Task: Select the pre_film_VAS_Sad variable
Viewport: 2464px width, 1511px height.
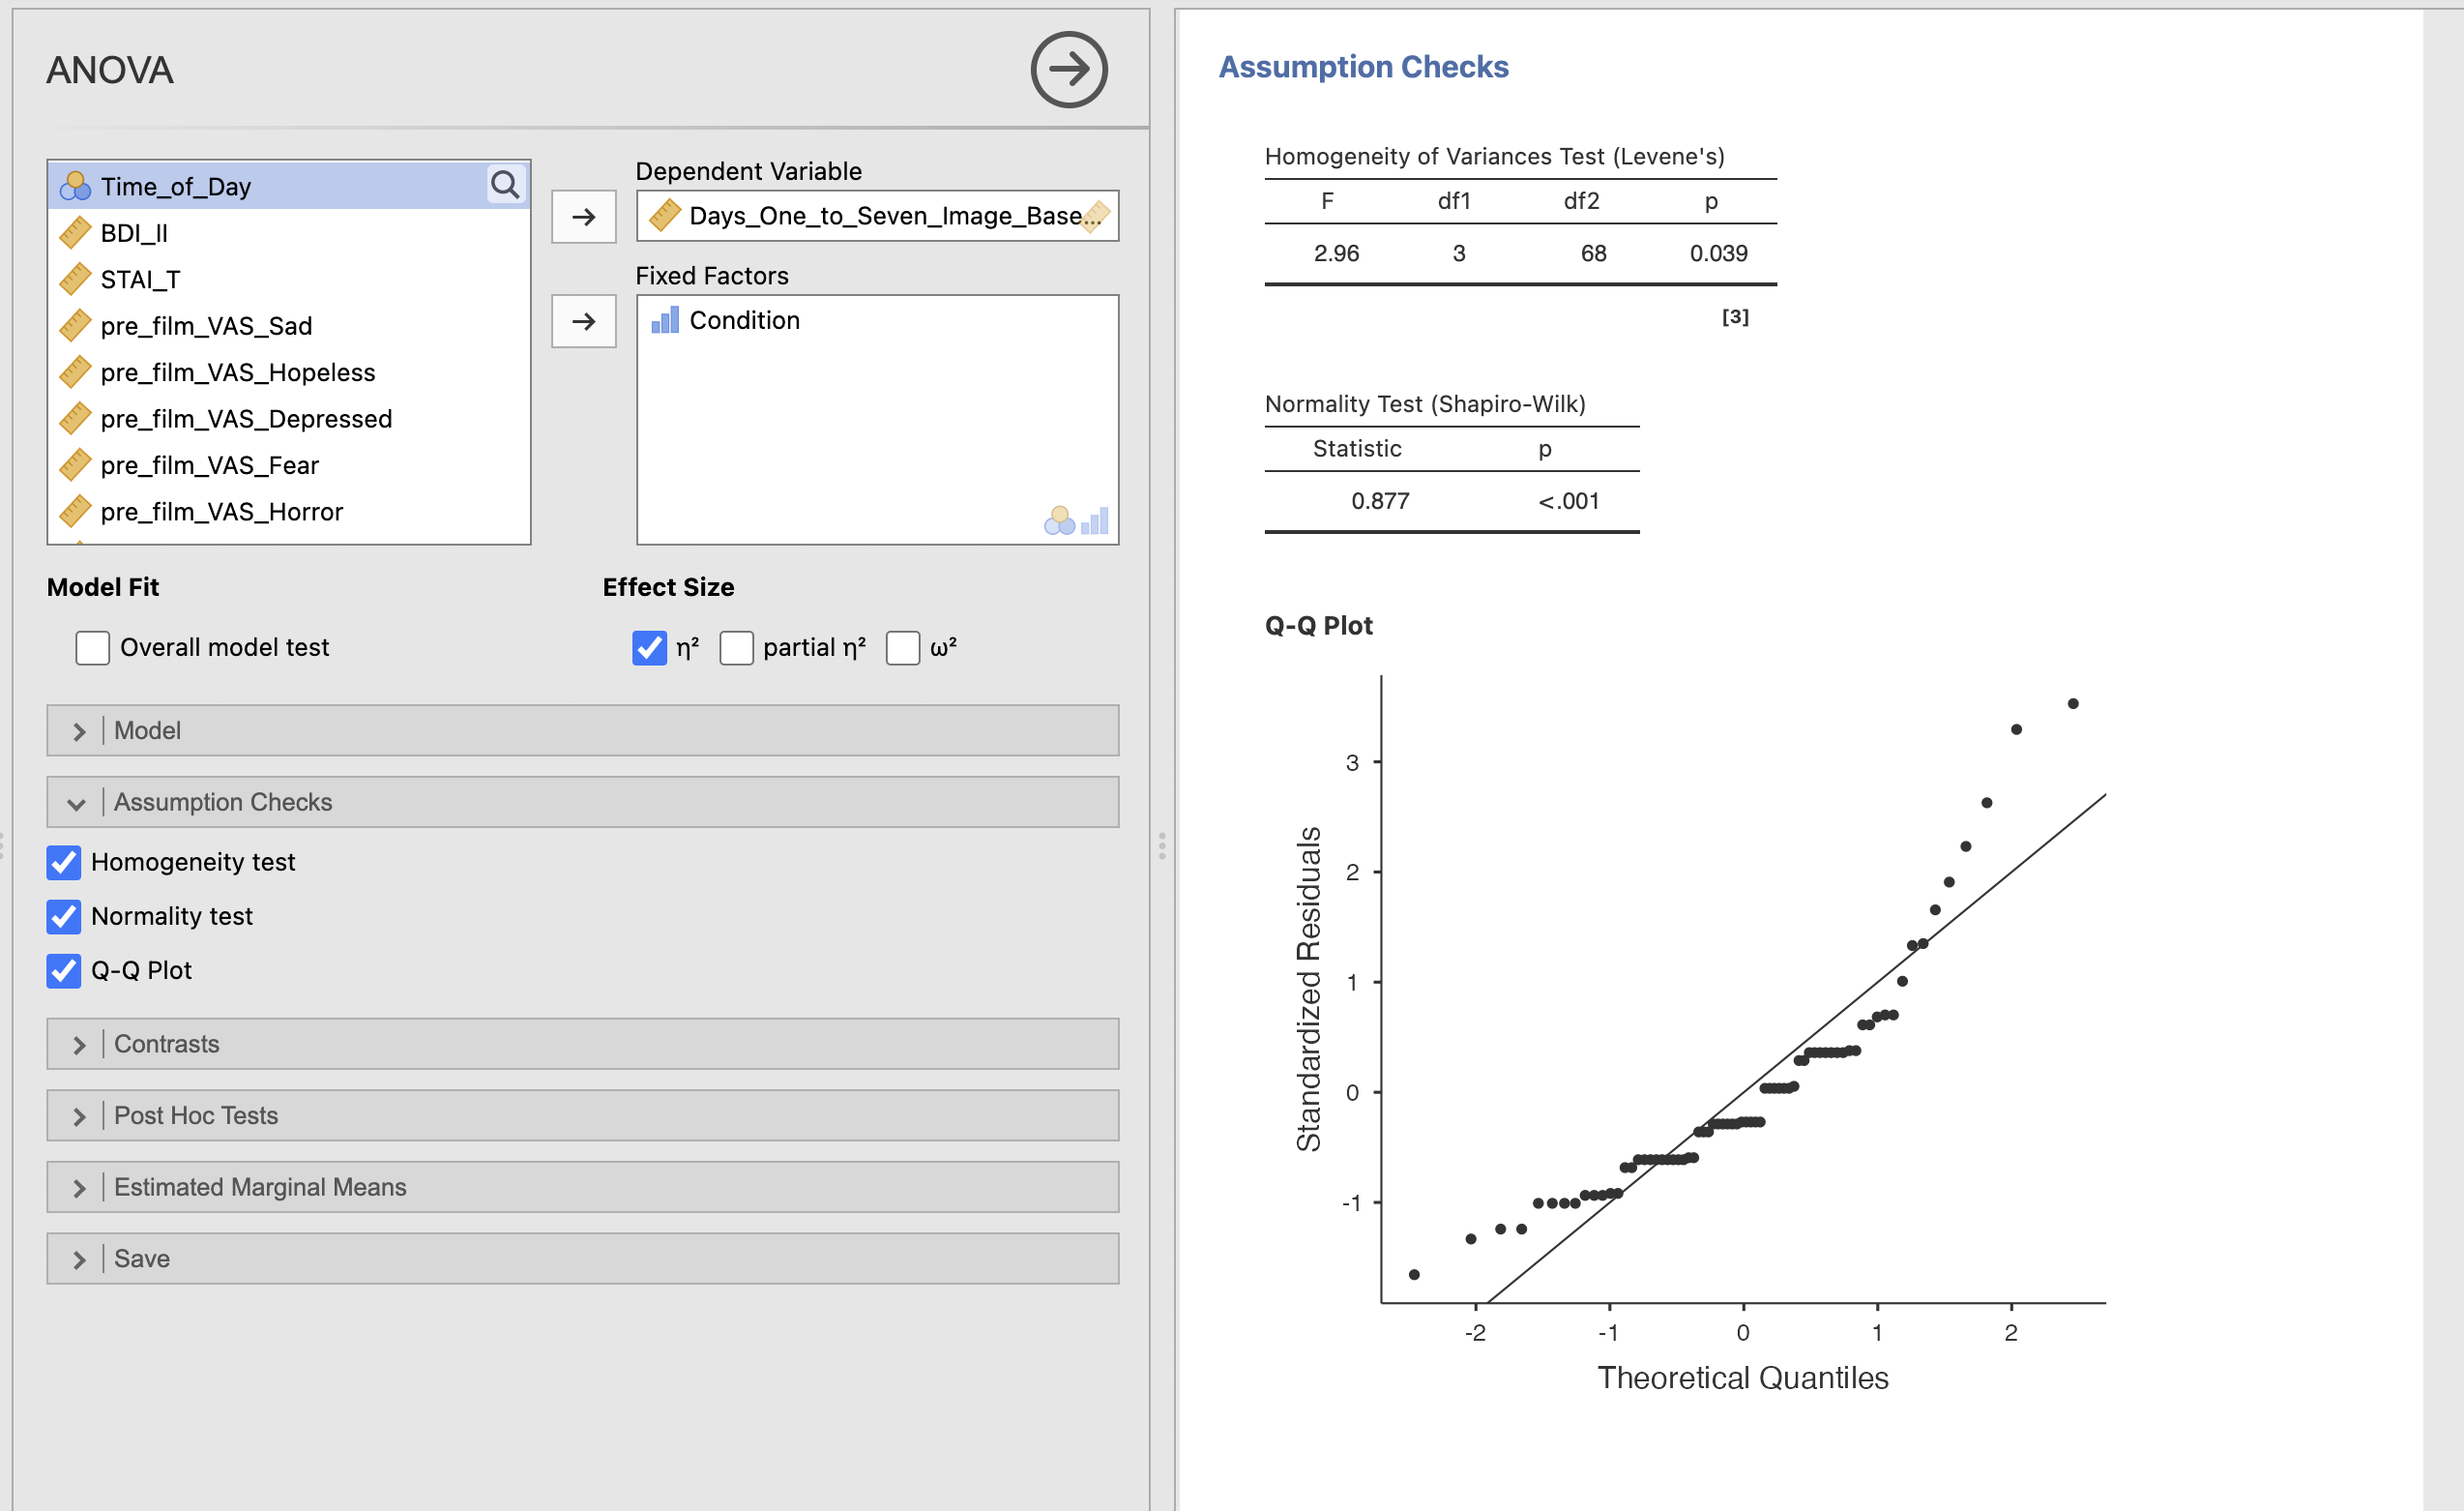Action: tap(288, 326)
